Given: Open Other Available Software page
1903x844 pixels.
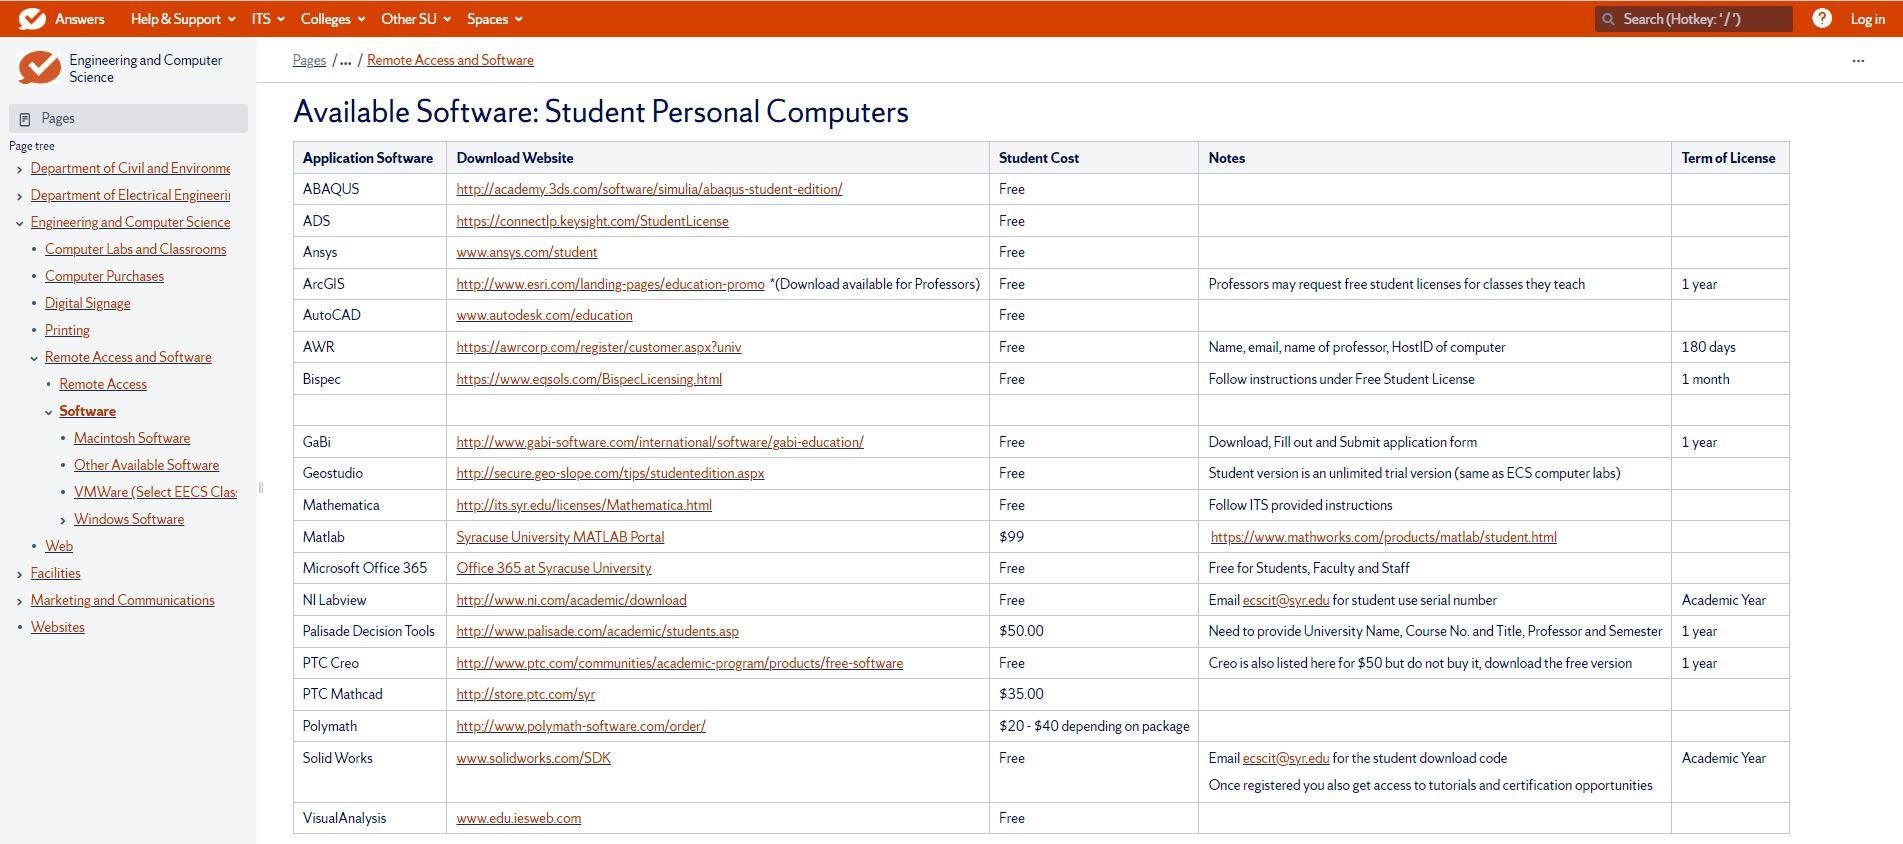Looking at the screenshot, I should [146, 465].
